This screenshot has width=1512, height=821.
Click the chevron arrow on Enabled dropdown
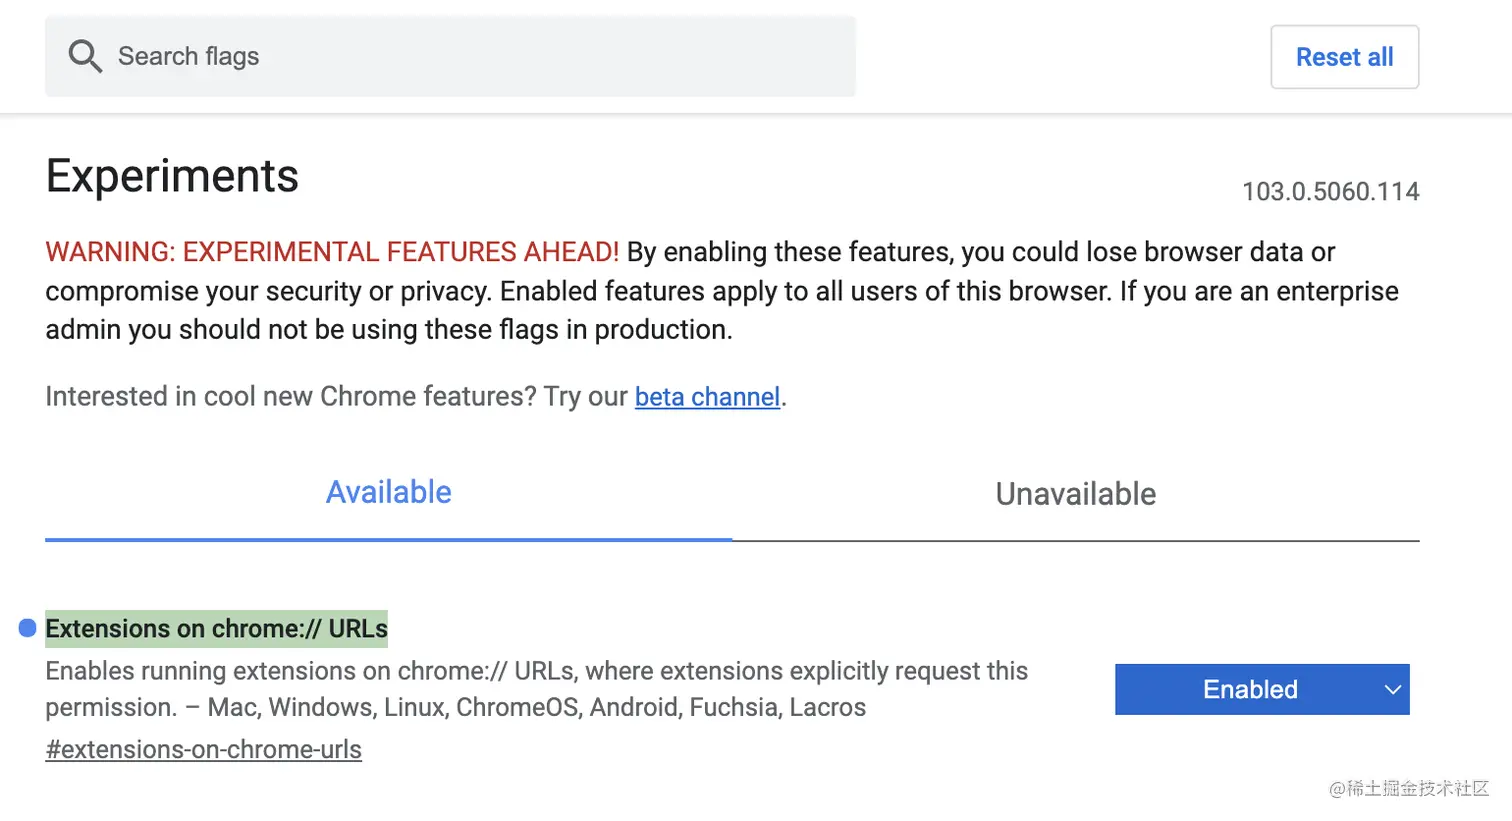(x=1392, y=689)
